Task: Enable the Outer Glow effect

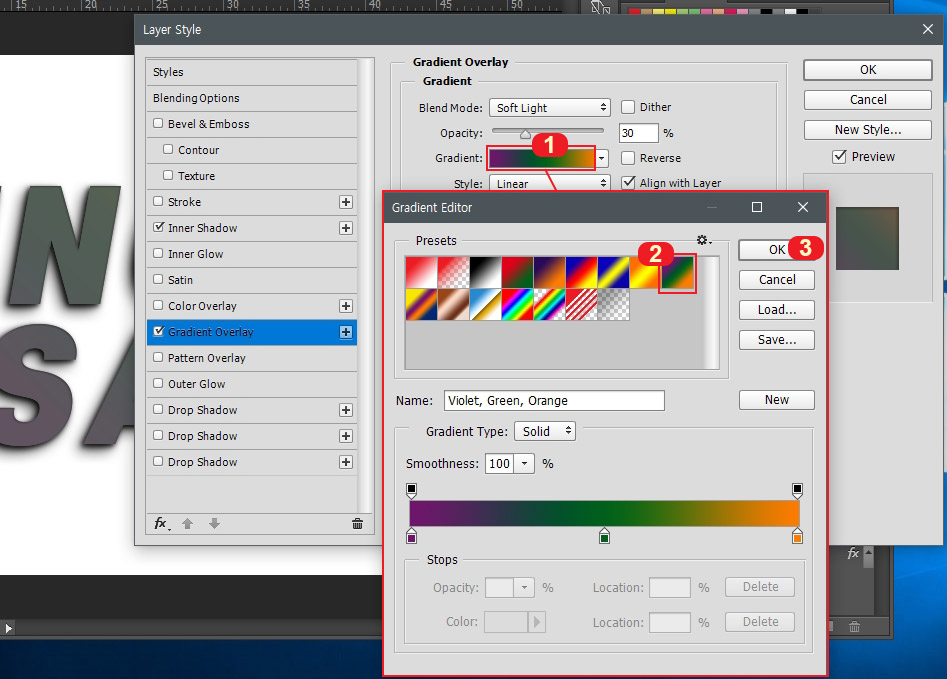Action: coord(158,383)
